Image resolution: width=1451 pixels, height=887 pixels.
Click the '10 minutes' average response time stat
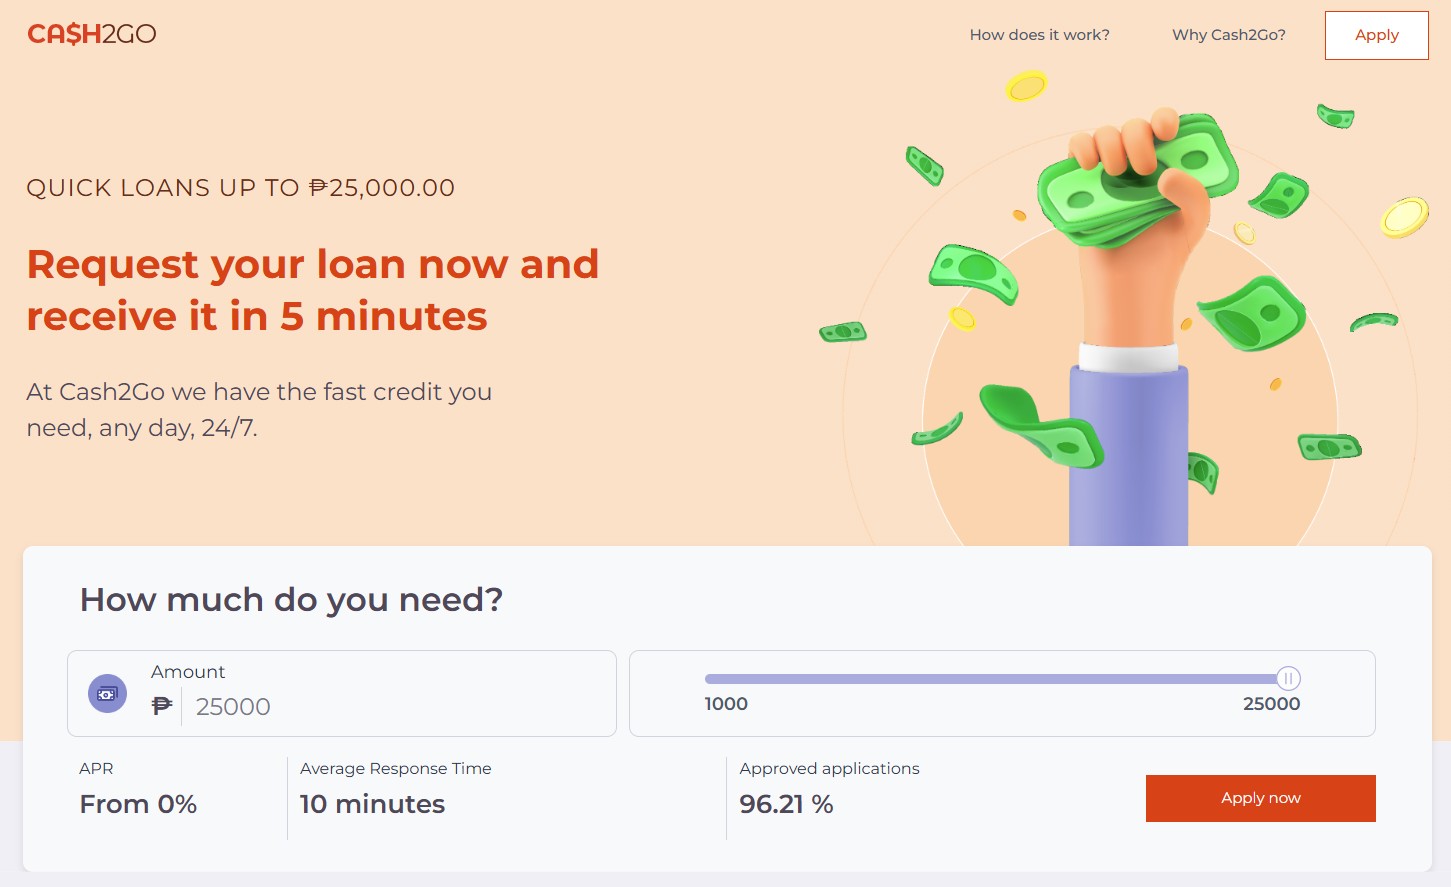click(372, 804)
